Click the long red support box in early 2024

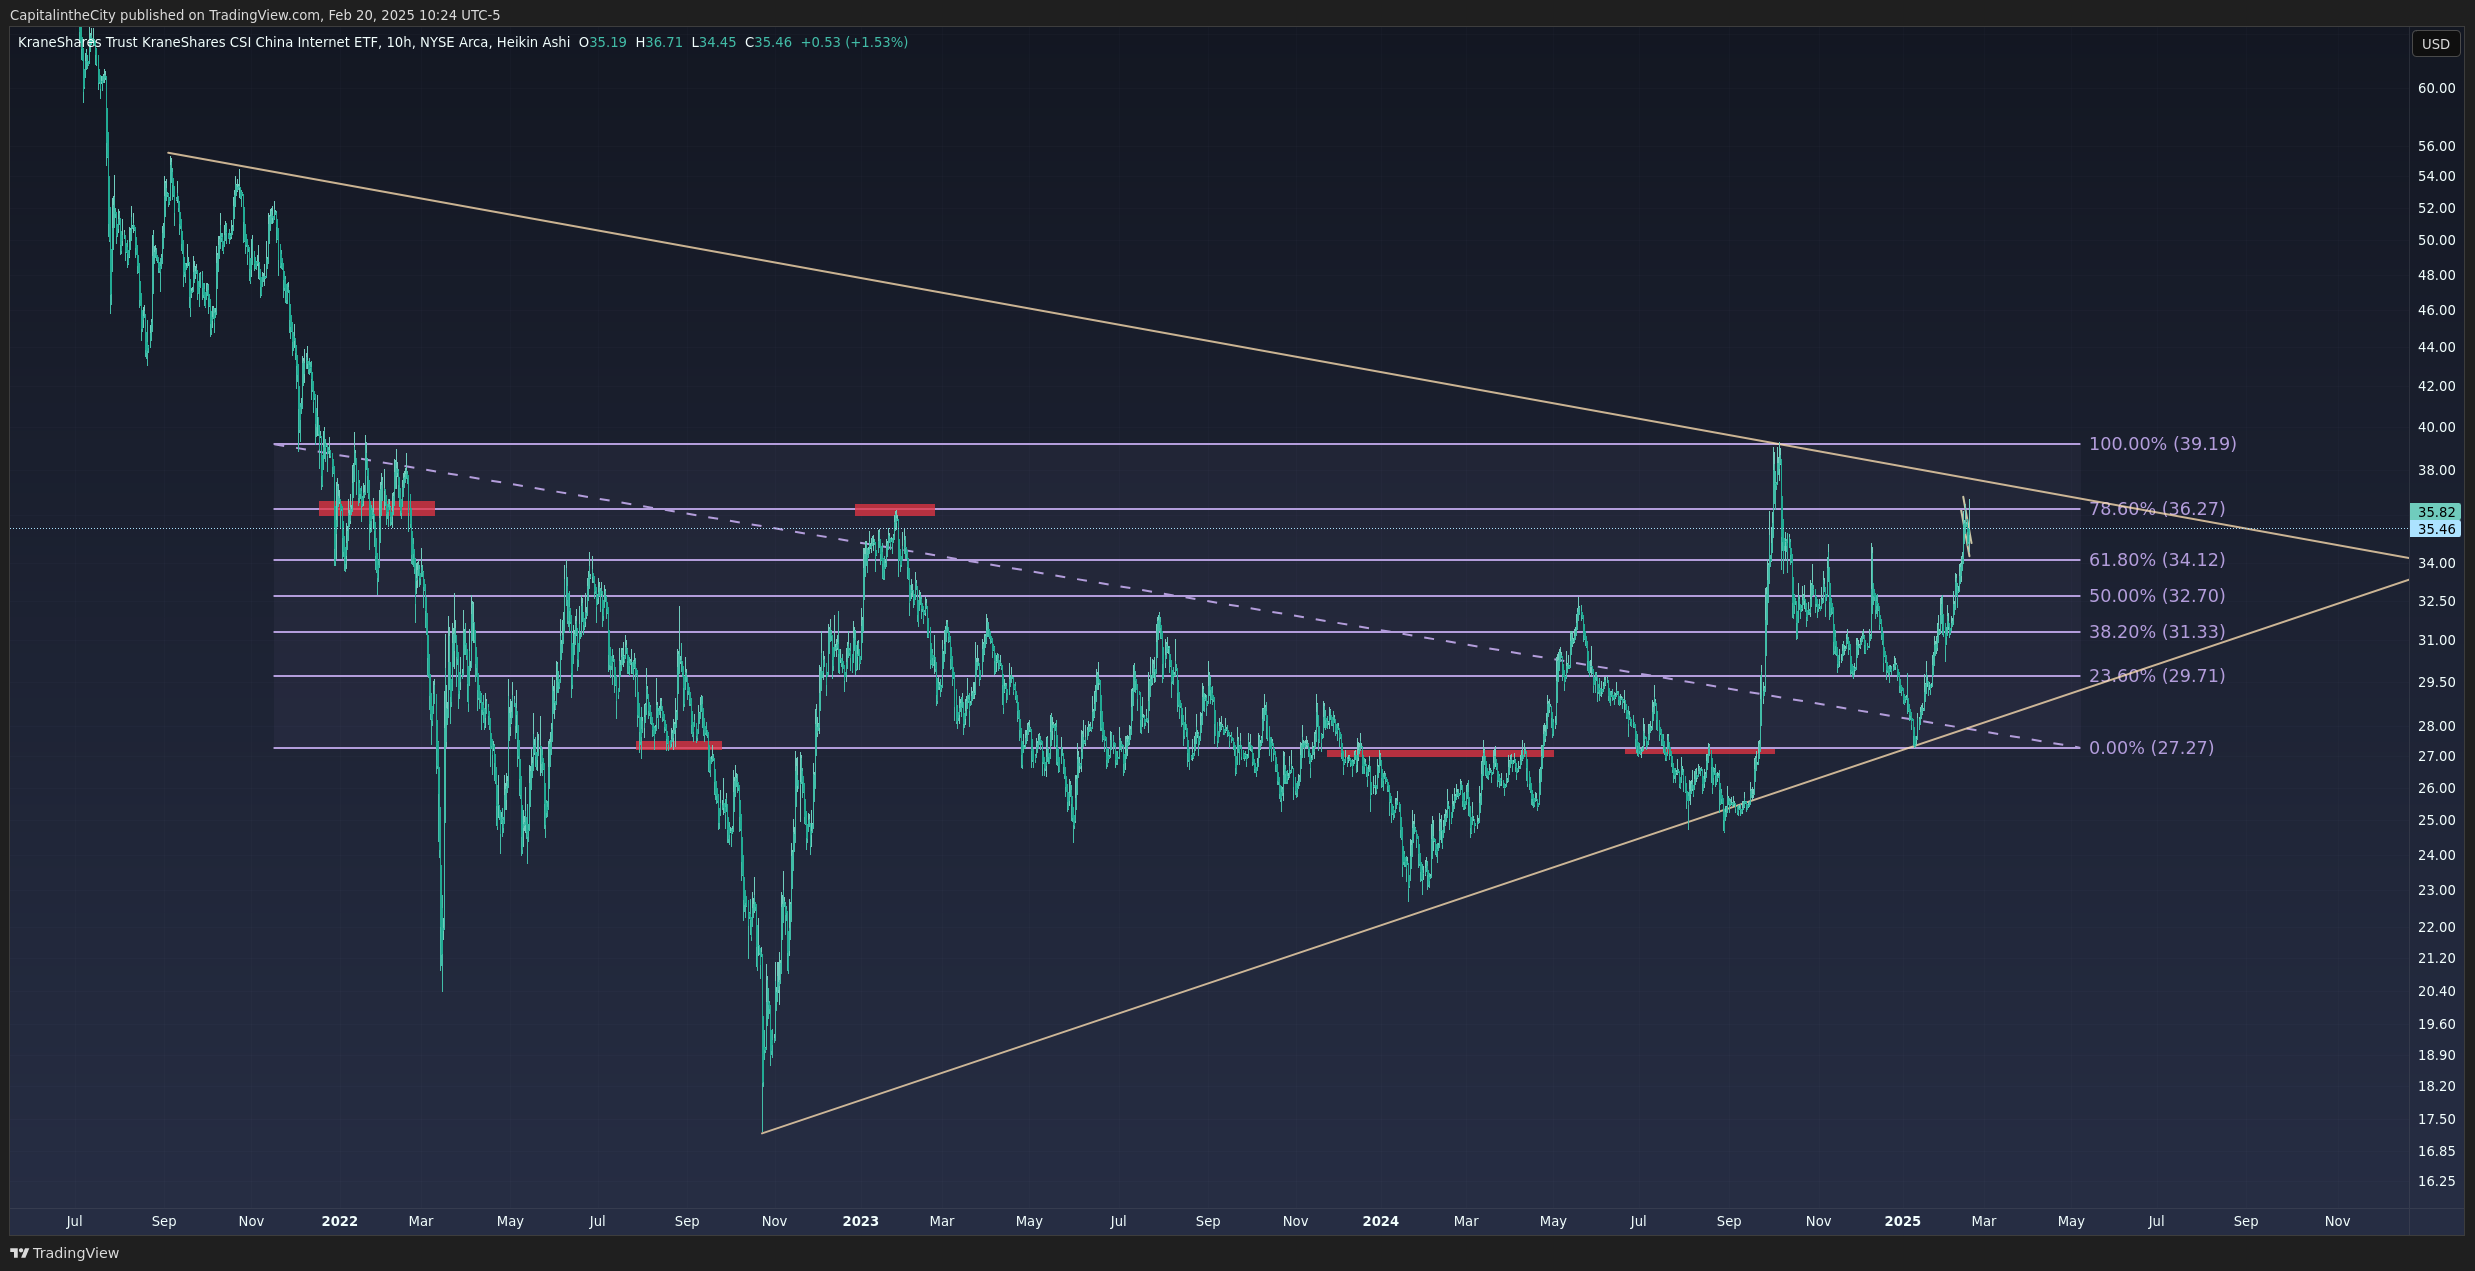click(1440, 753)
